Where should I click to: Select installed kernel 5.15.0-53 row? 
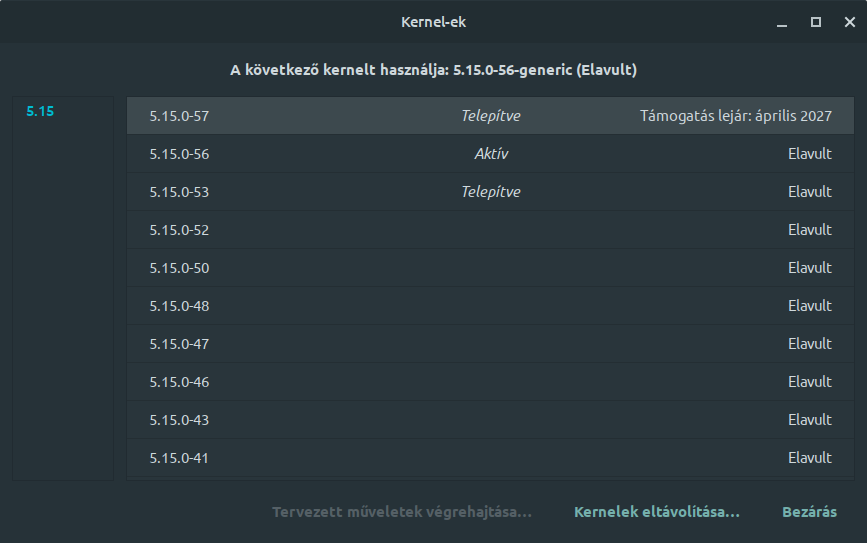[490, 192]
